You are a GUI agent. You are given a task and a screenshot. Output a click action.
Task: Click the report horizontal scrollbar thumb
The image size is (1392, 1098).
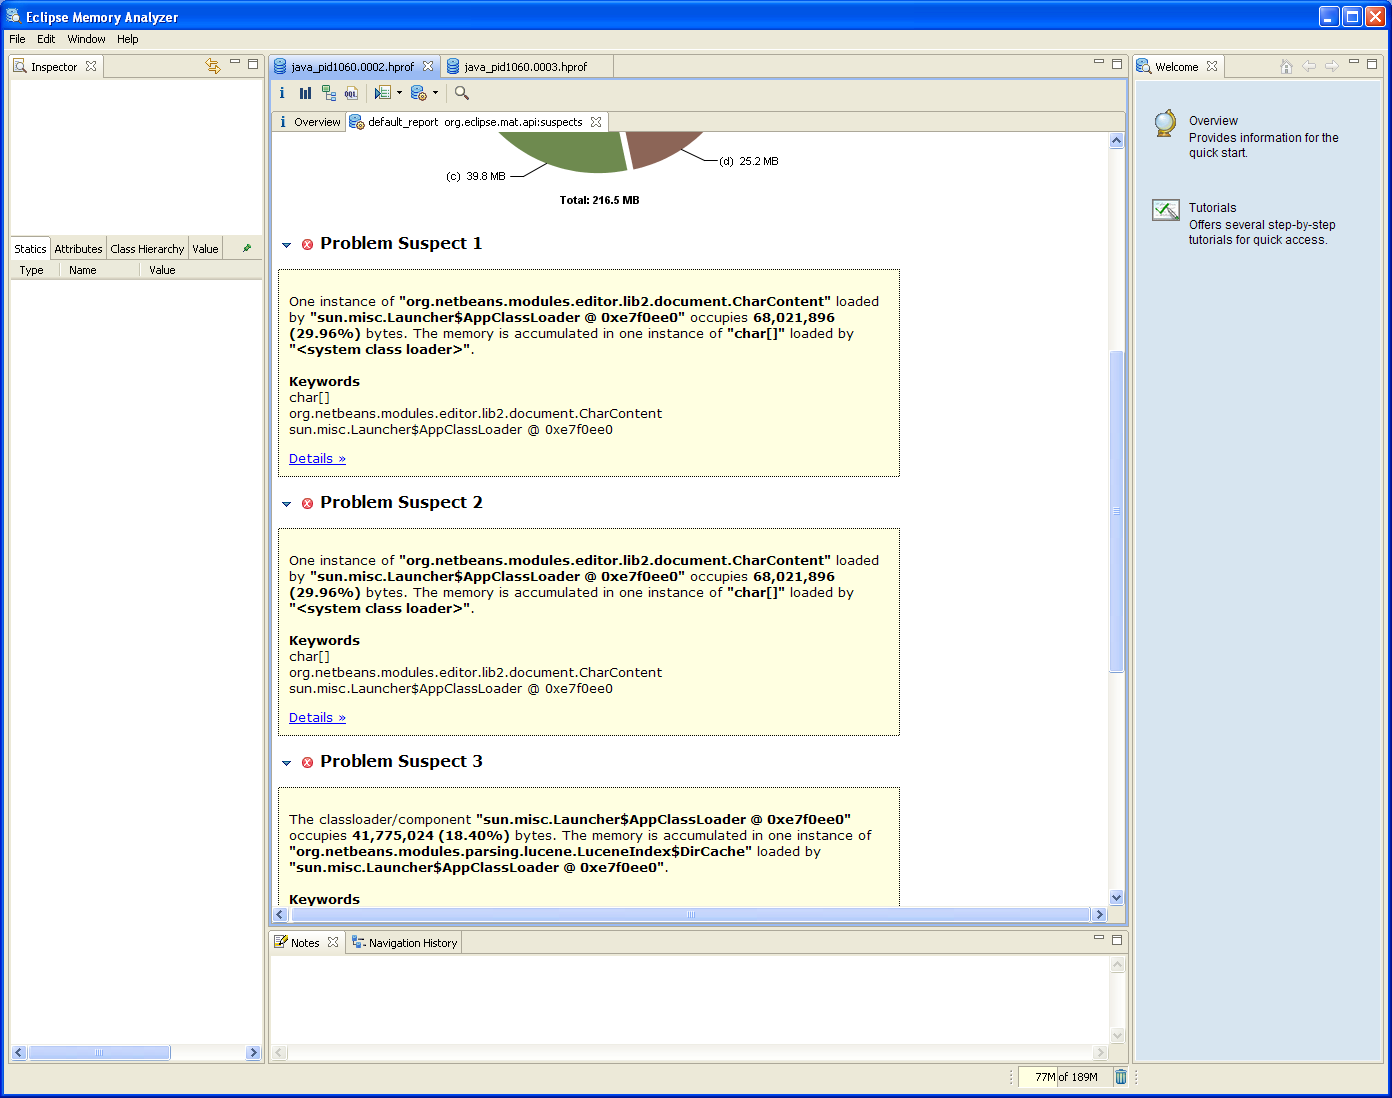[x=690, y=914]
